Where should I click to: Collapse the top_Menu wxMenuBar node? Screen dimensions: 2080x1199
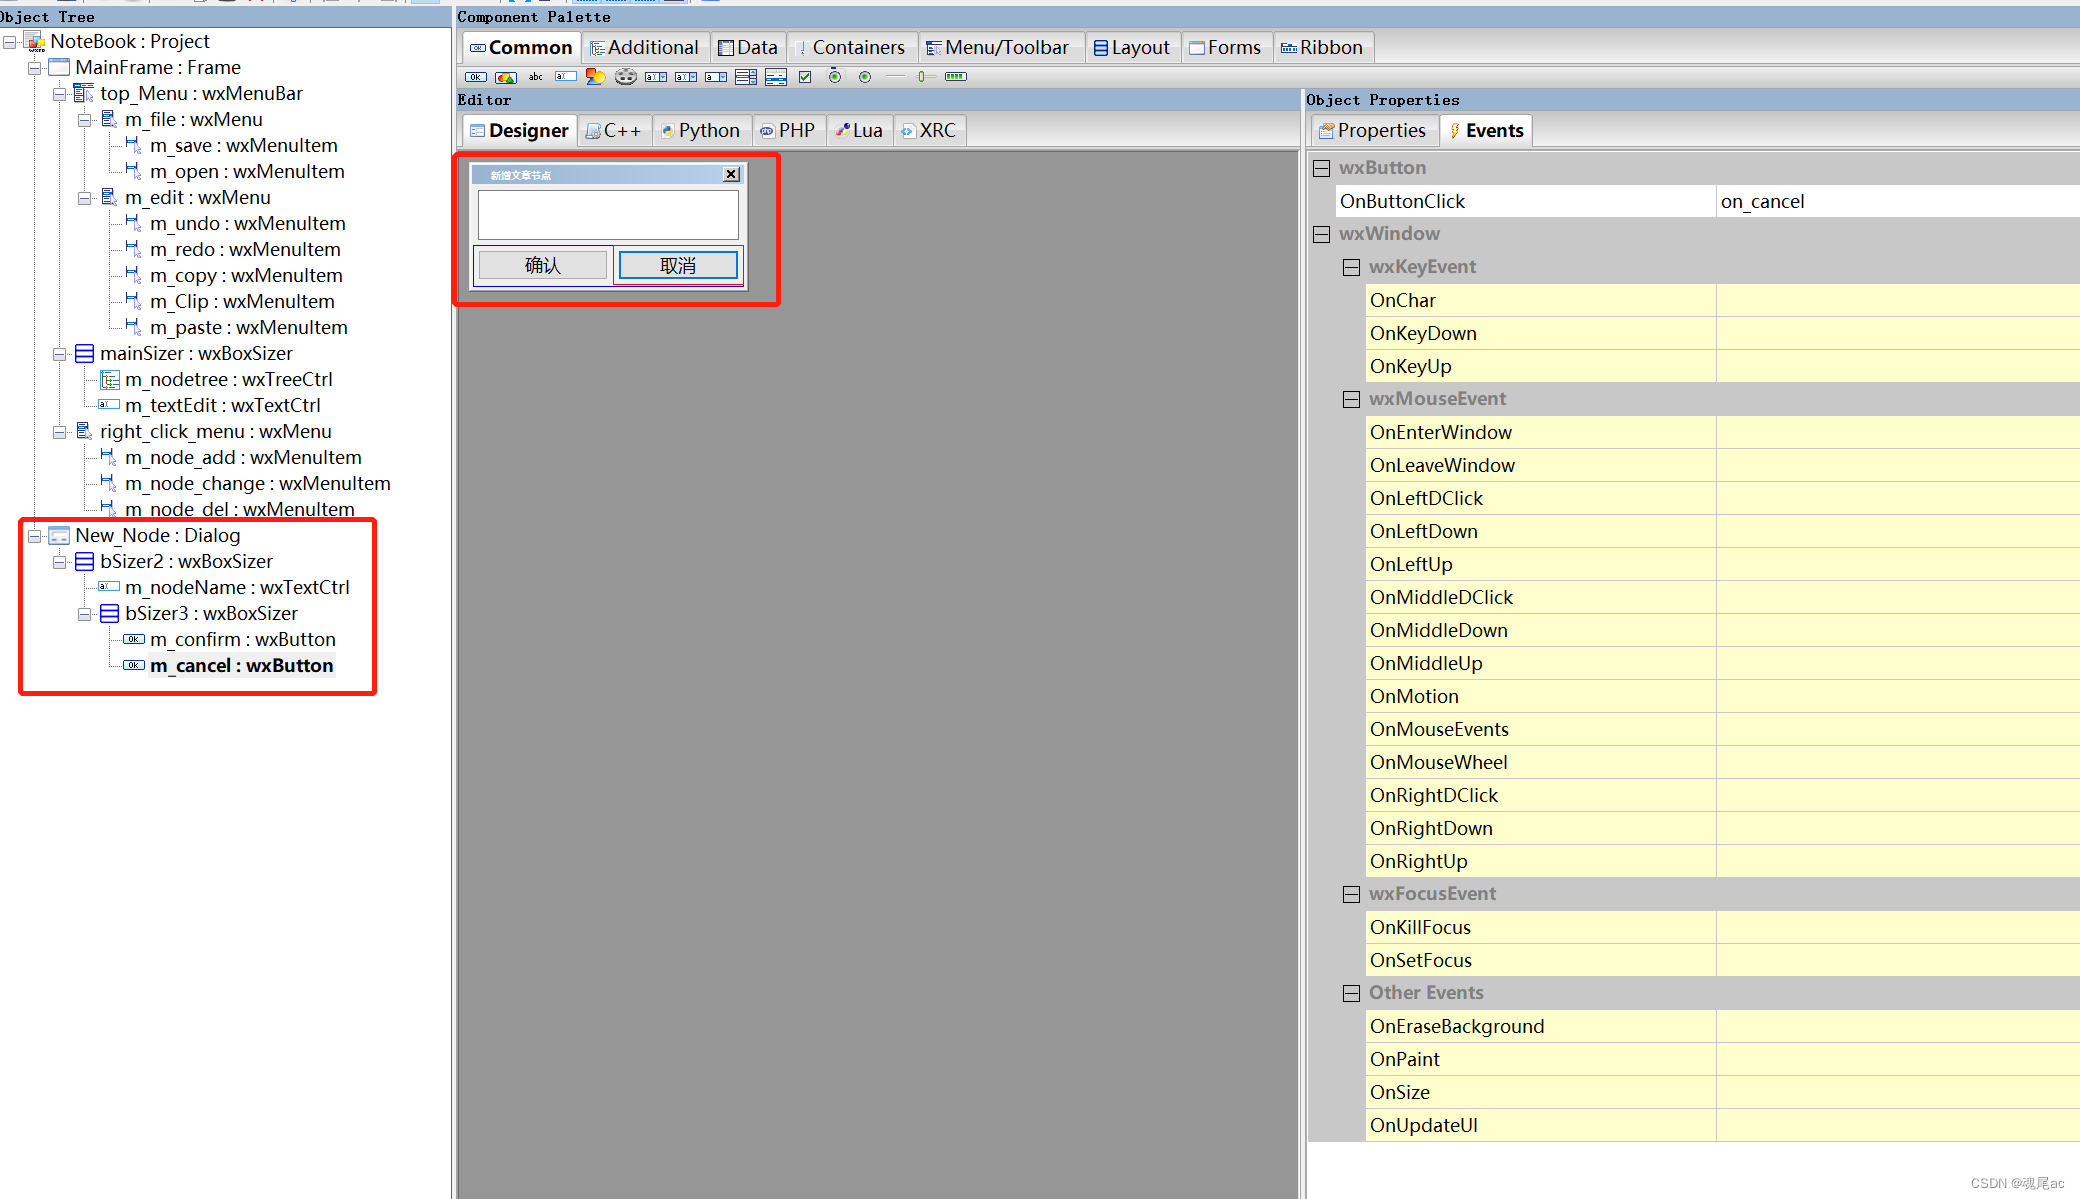tap(60, 94)
